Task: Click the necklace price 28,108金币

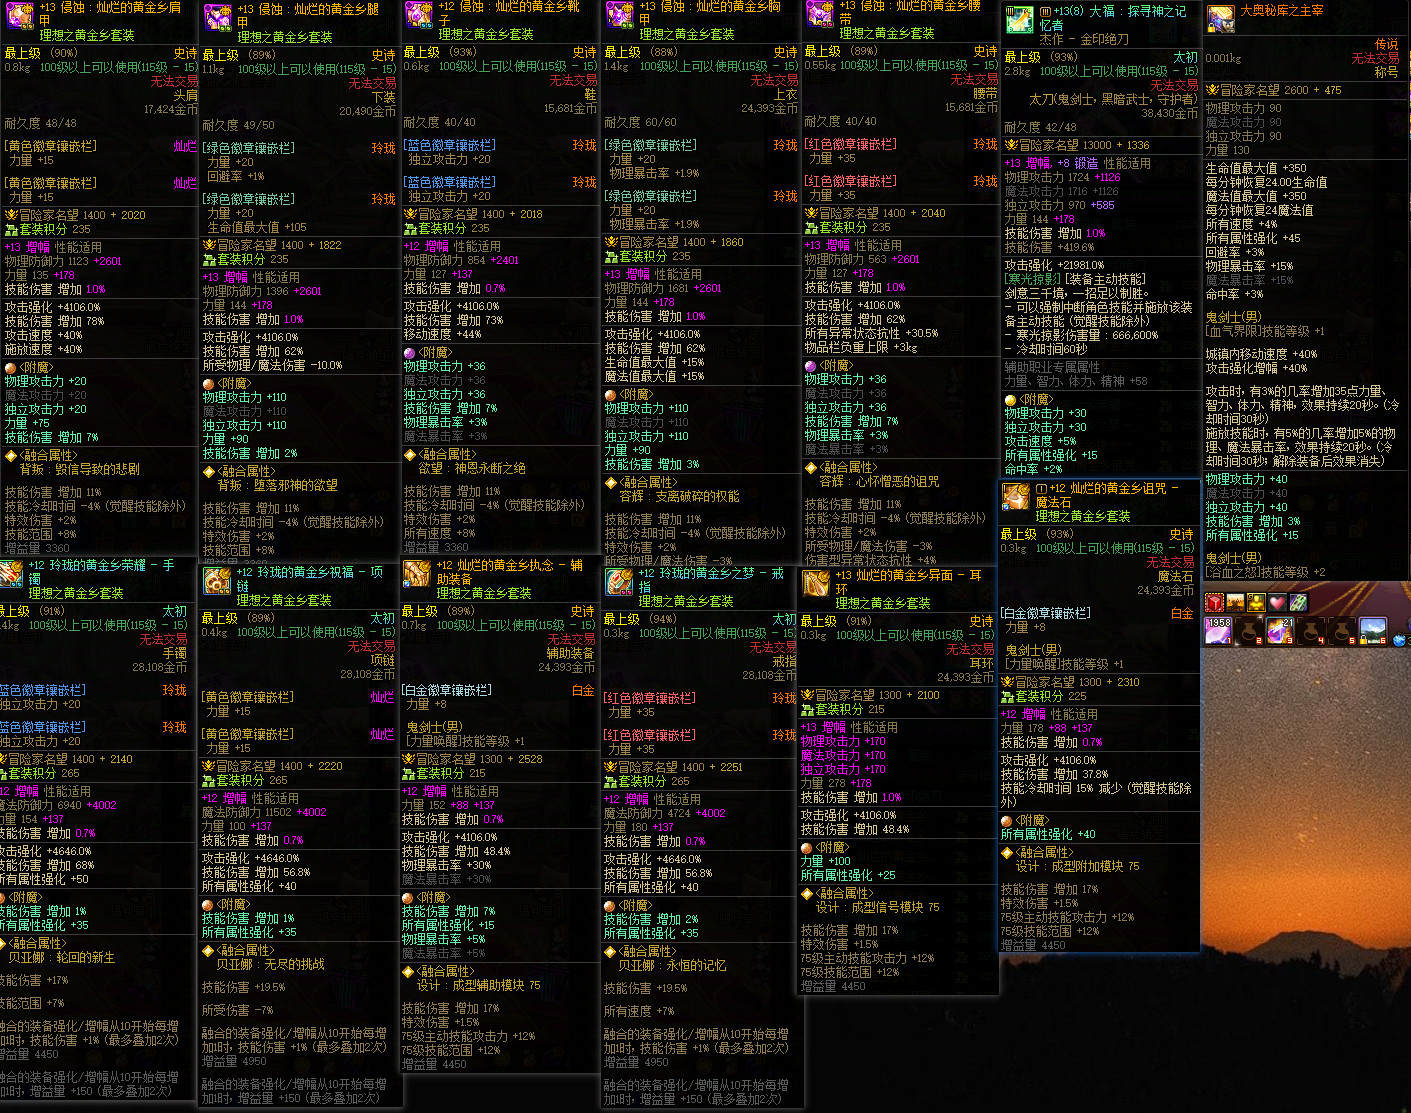Action: 368,675
